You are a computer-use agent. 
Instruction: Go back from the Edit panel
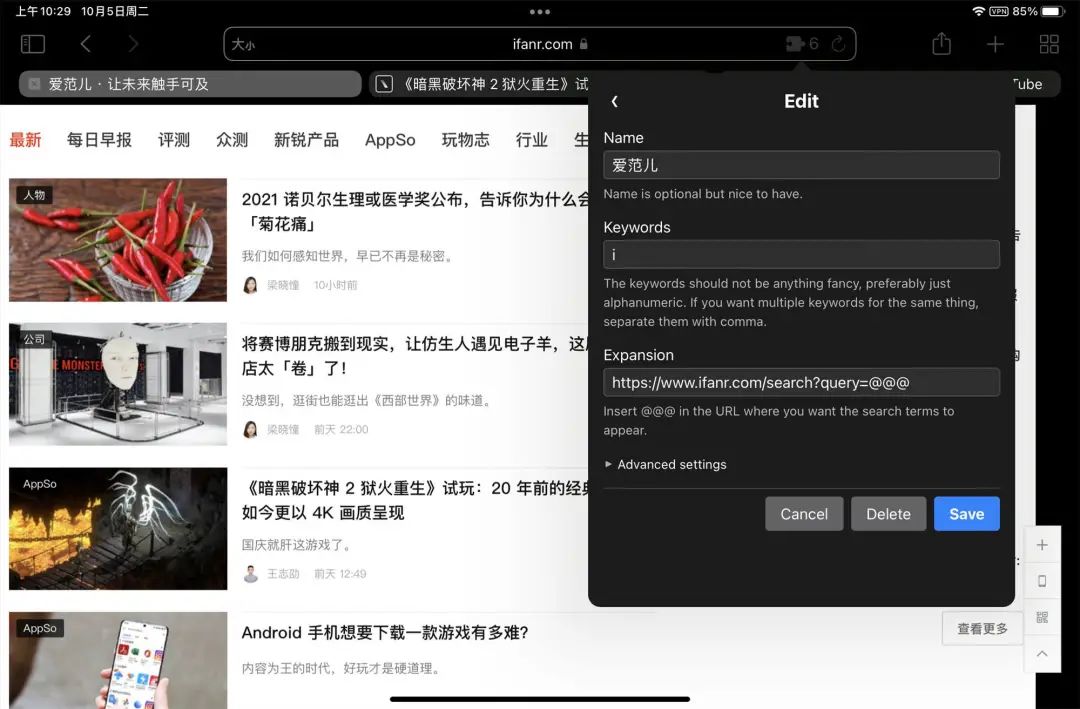click(x=614, y=101)
